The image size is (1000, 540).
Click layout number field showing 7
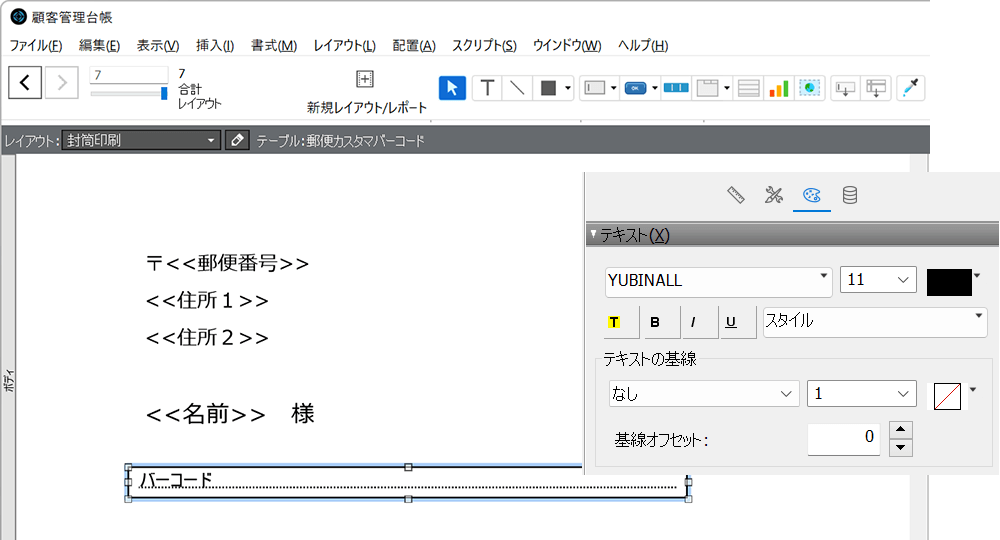point(128,75)
